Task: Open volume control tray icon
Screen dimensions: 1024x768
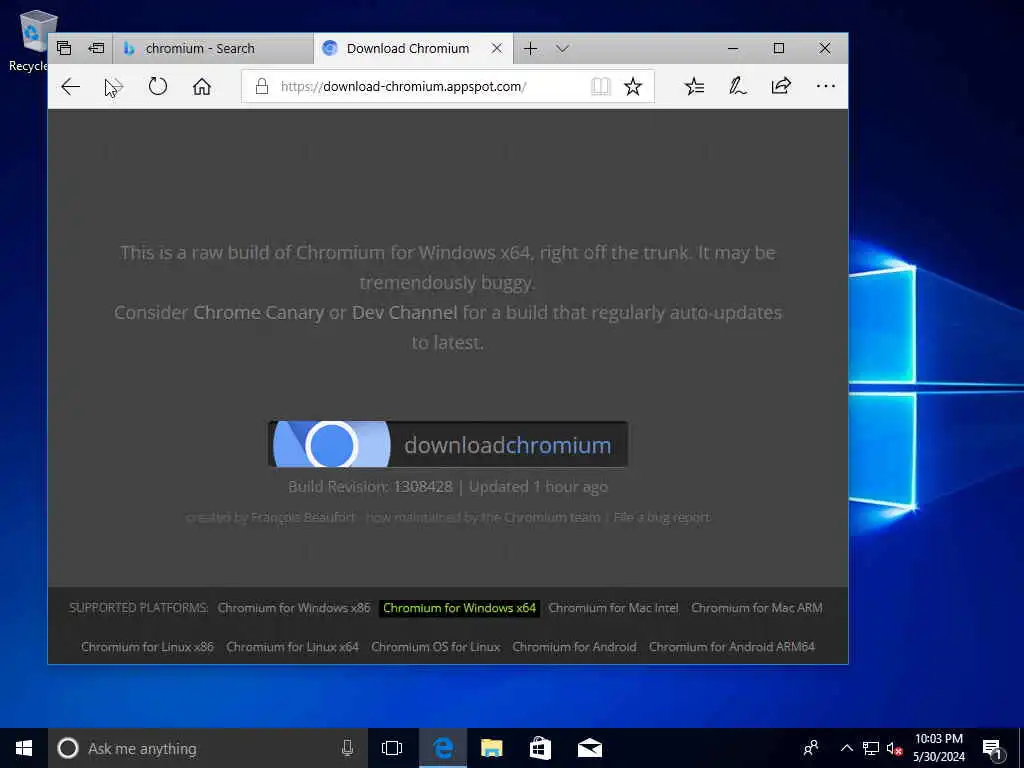Action: (x=894, y=748)
